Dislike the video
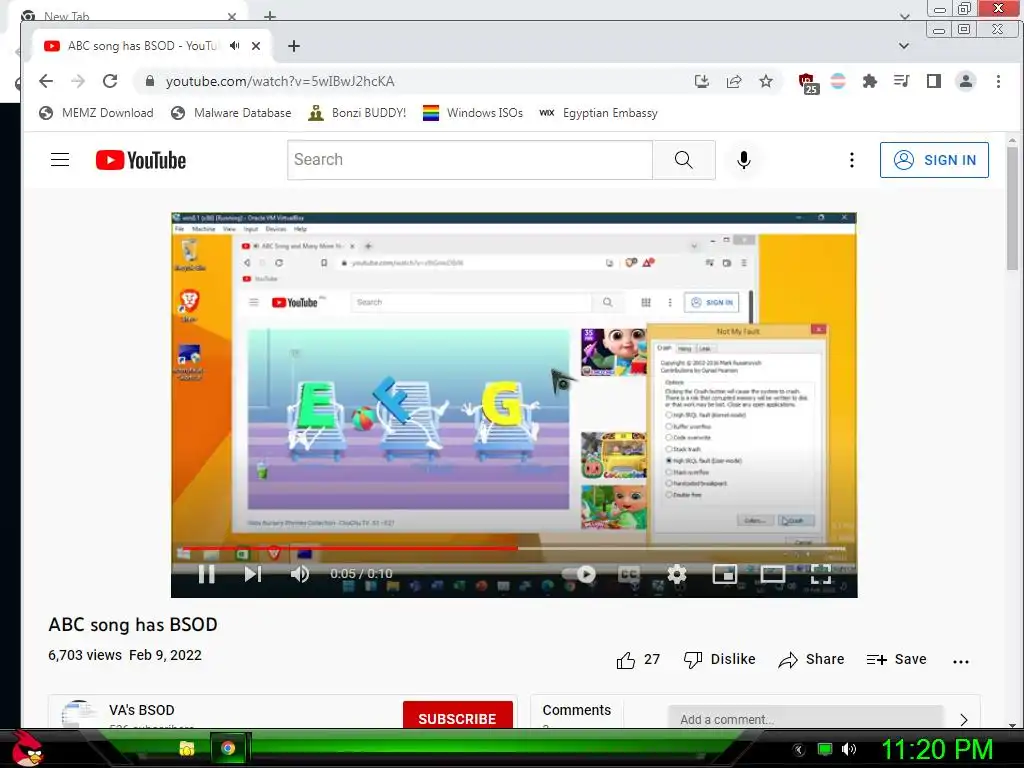The height and width of the screenshot is (768, 1024). (x=719, y=660)
